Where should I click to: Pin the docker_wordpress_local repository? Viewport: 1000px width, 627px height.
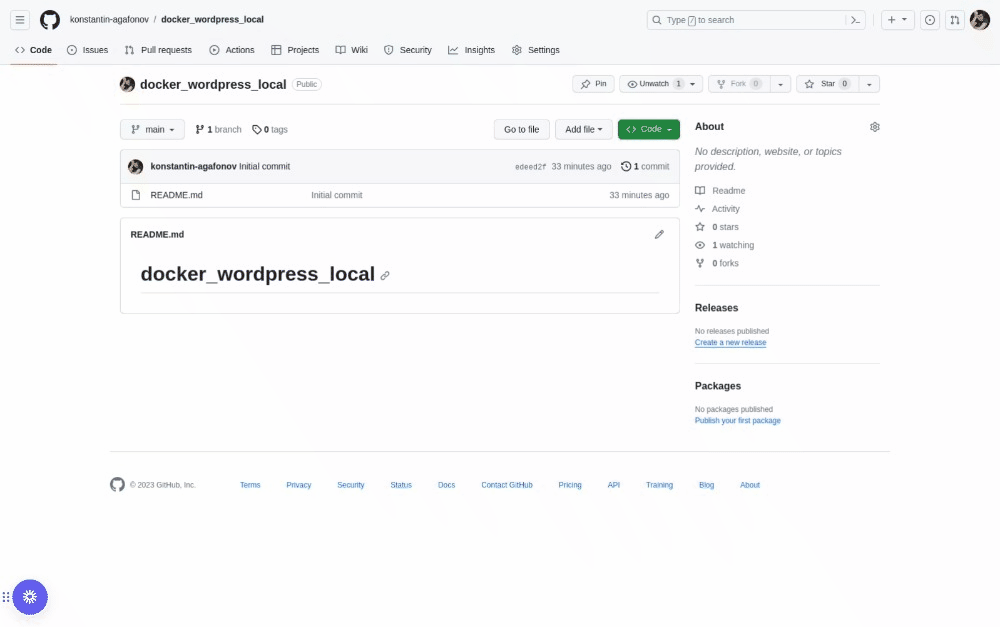pos(593,84)
